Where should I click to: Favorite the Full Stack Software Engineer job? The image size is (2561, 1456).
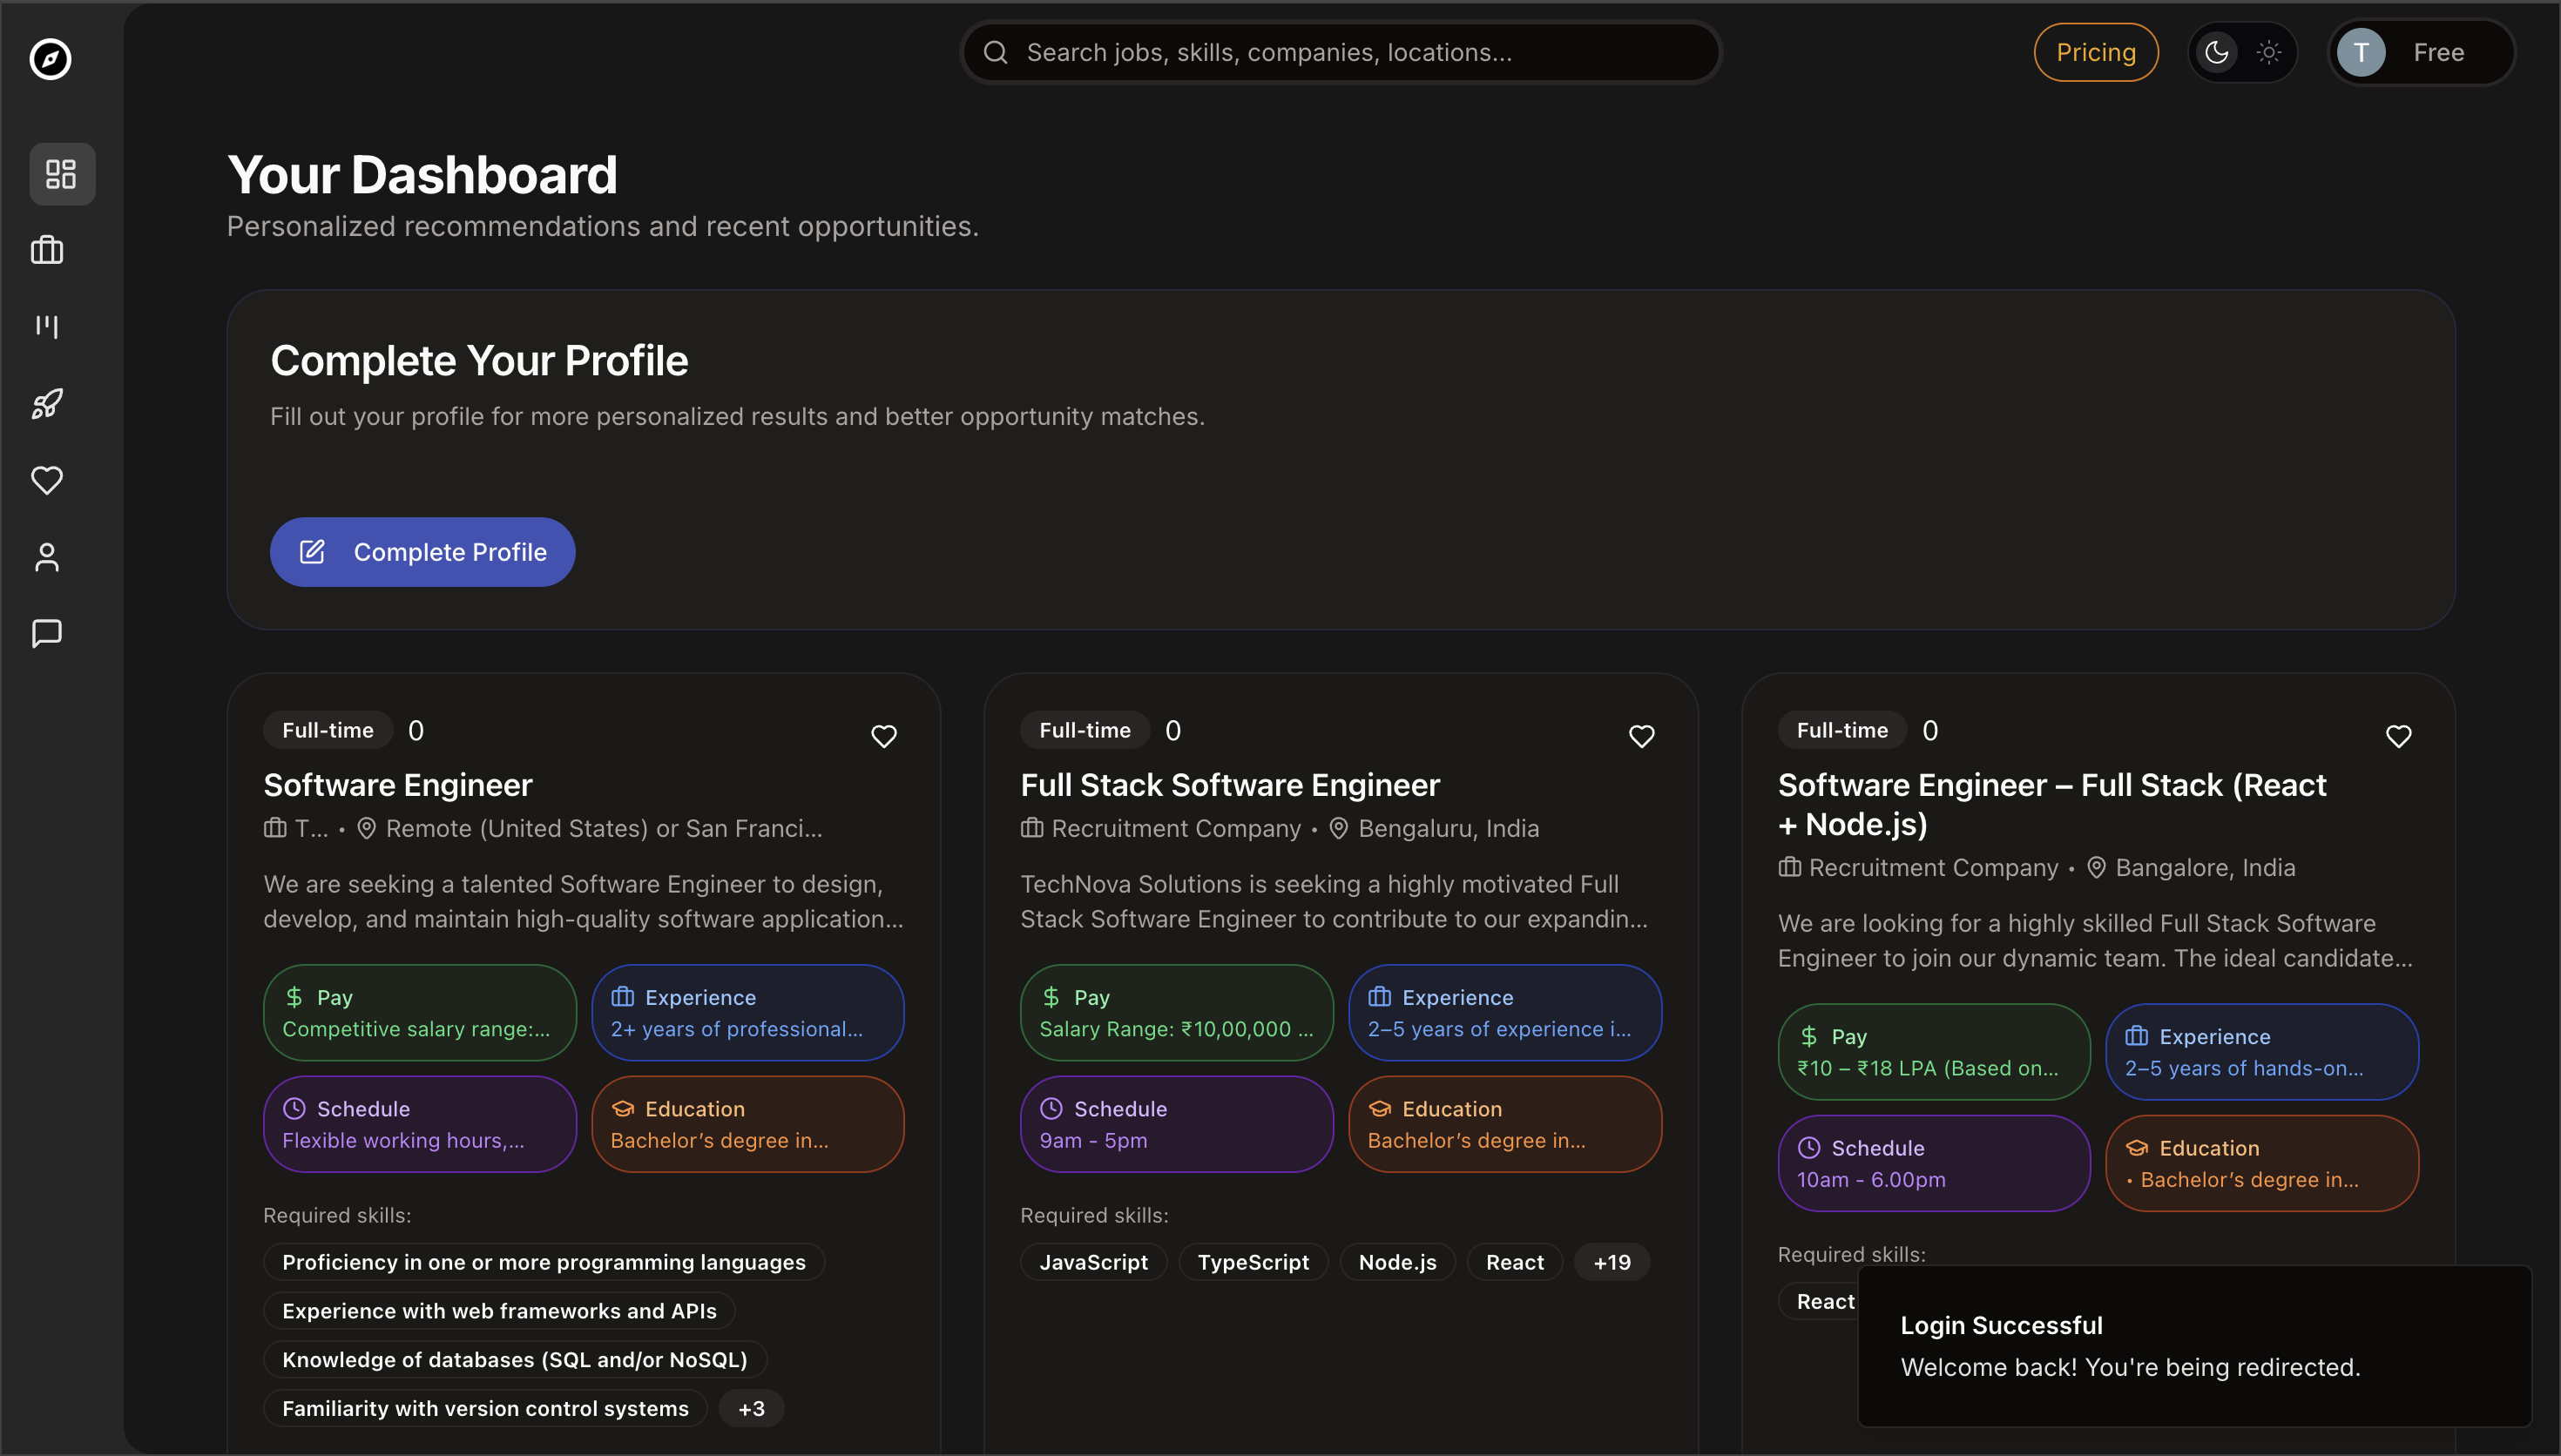[1641, 736]
